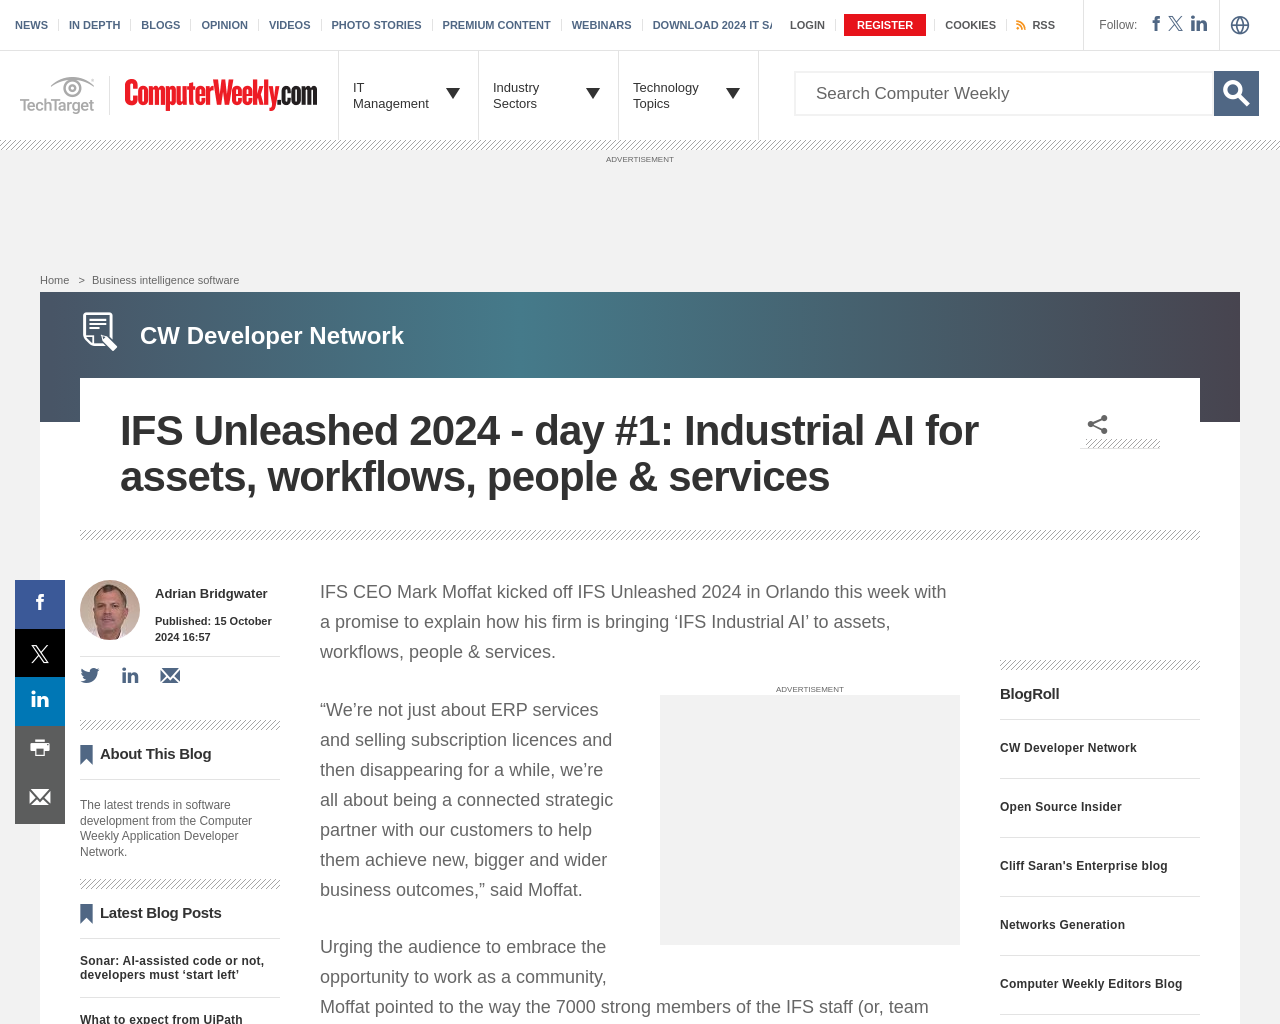Open the In Depth menu item
1280x1024 pixels.
point(94,25)
